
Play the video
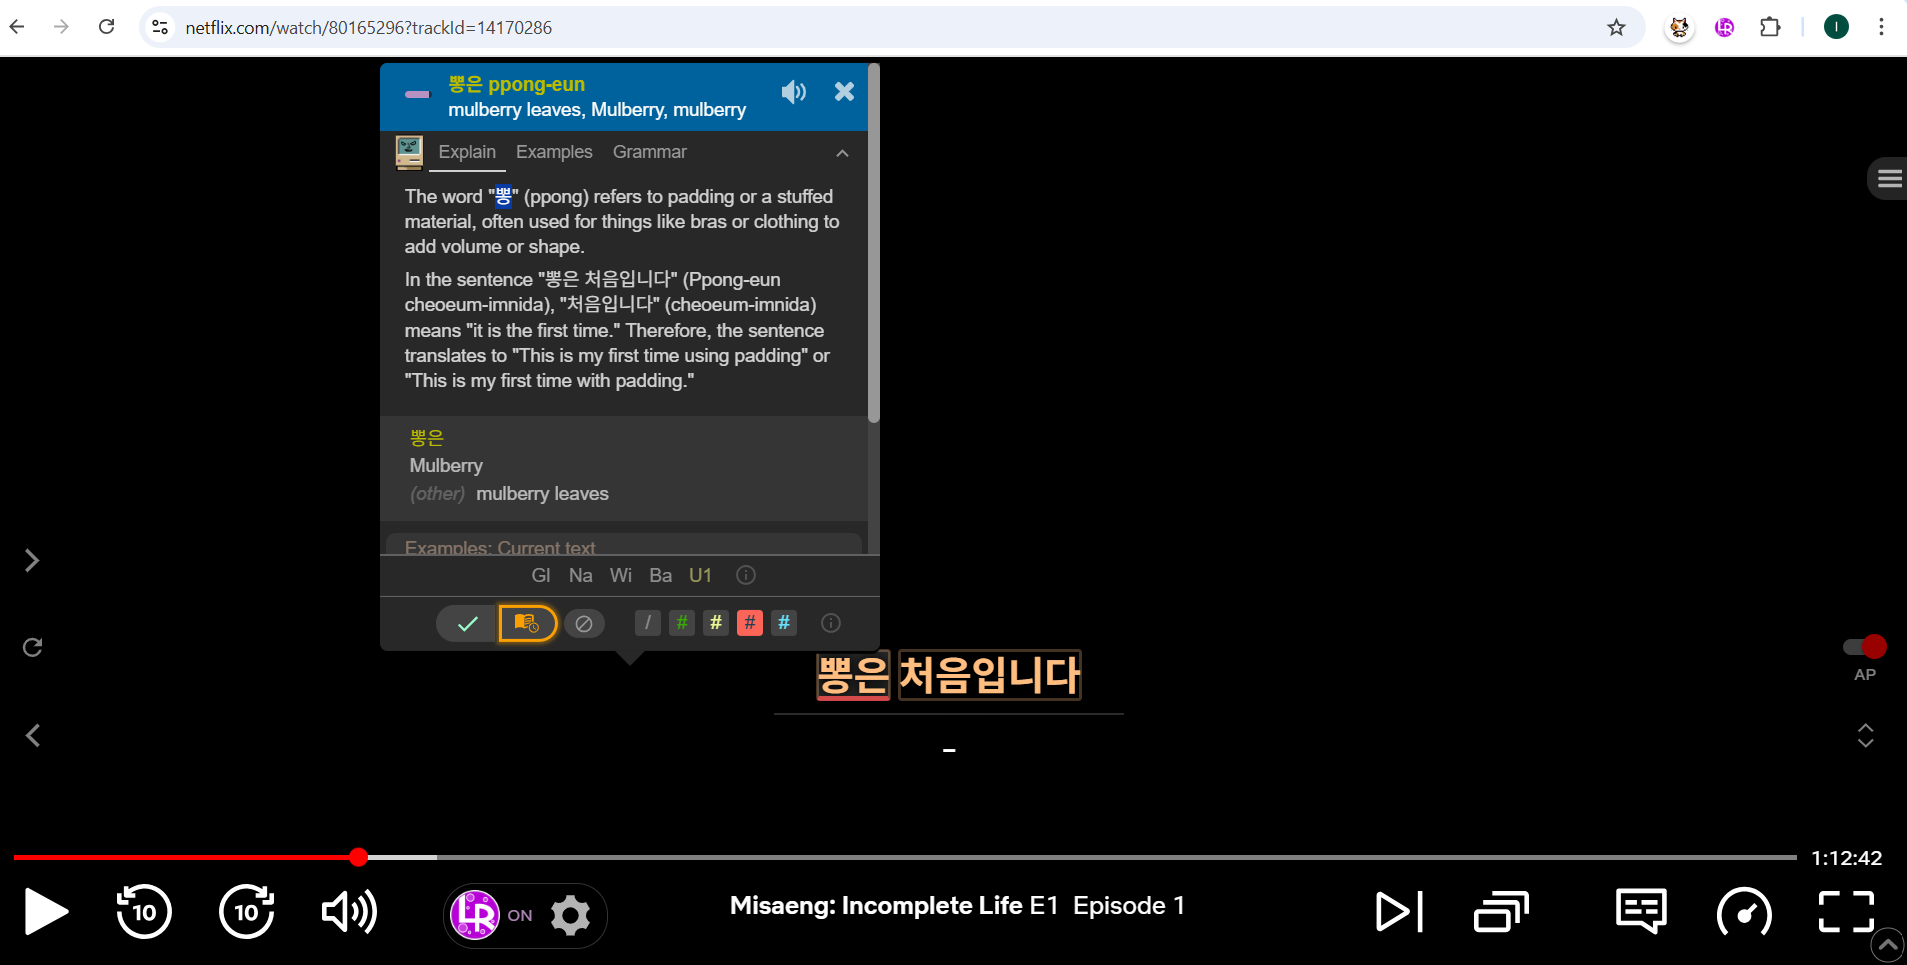click(x=45, y=912)
